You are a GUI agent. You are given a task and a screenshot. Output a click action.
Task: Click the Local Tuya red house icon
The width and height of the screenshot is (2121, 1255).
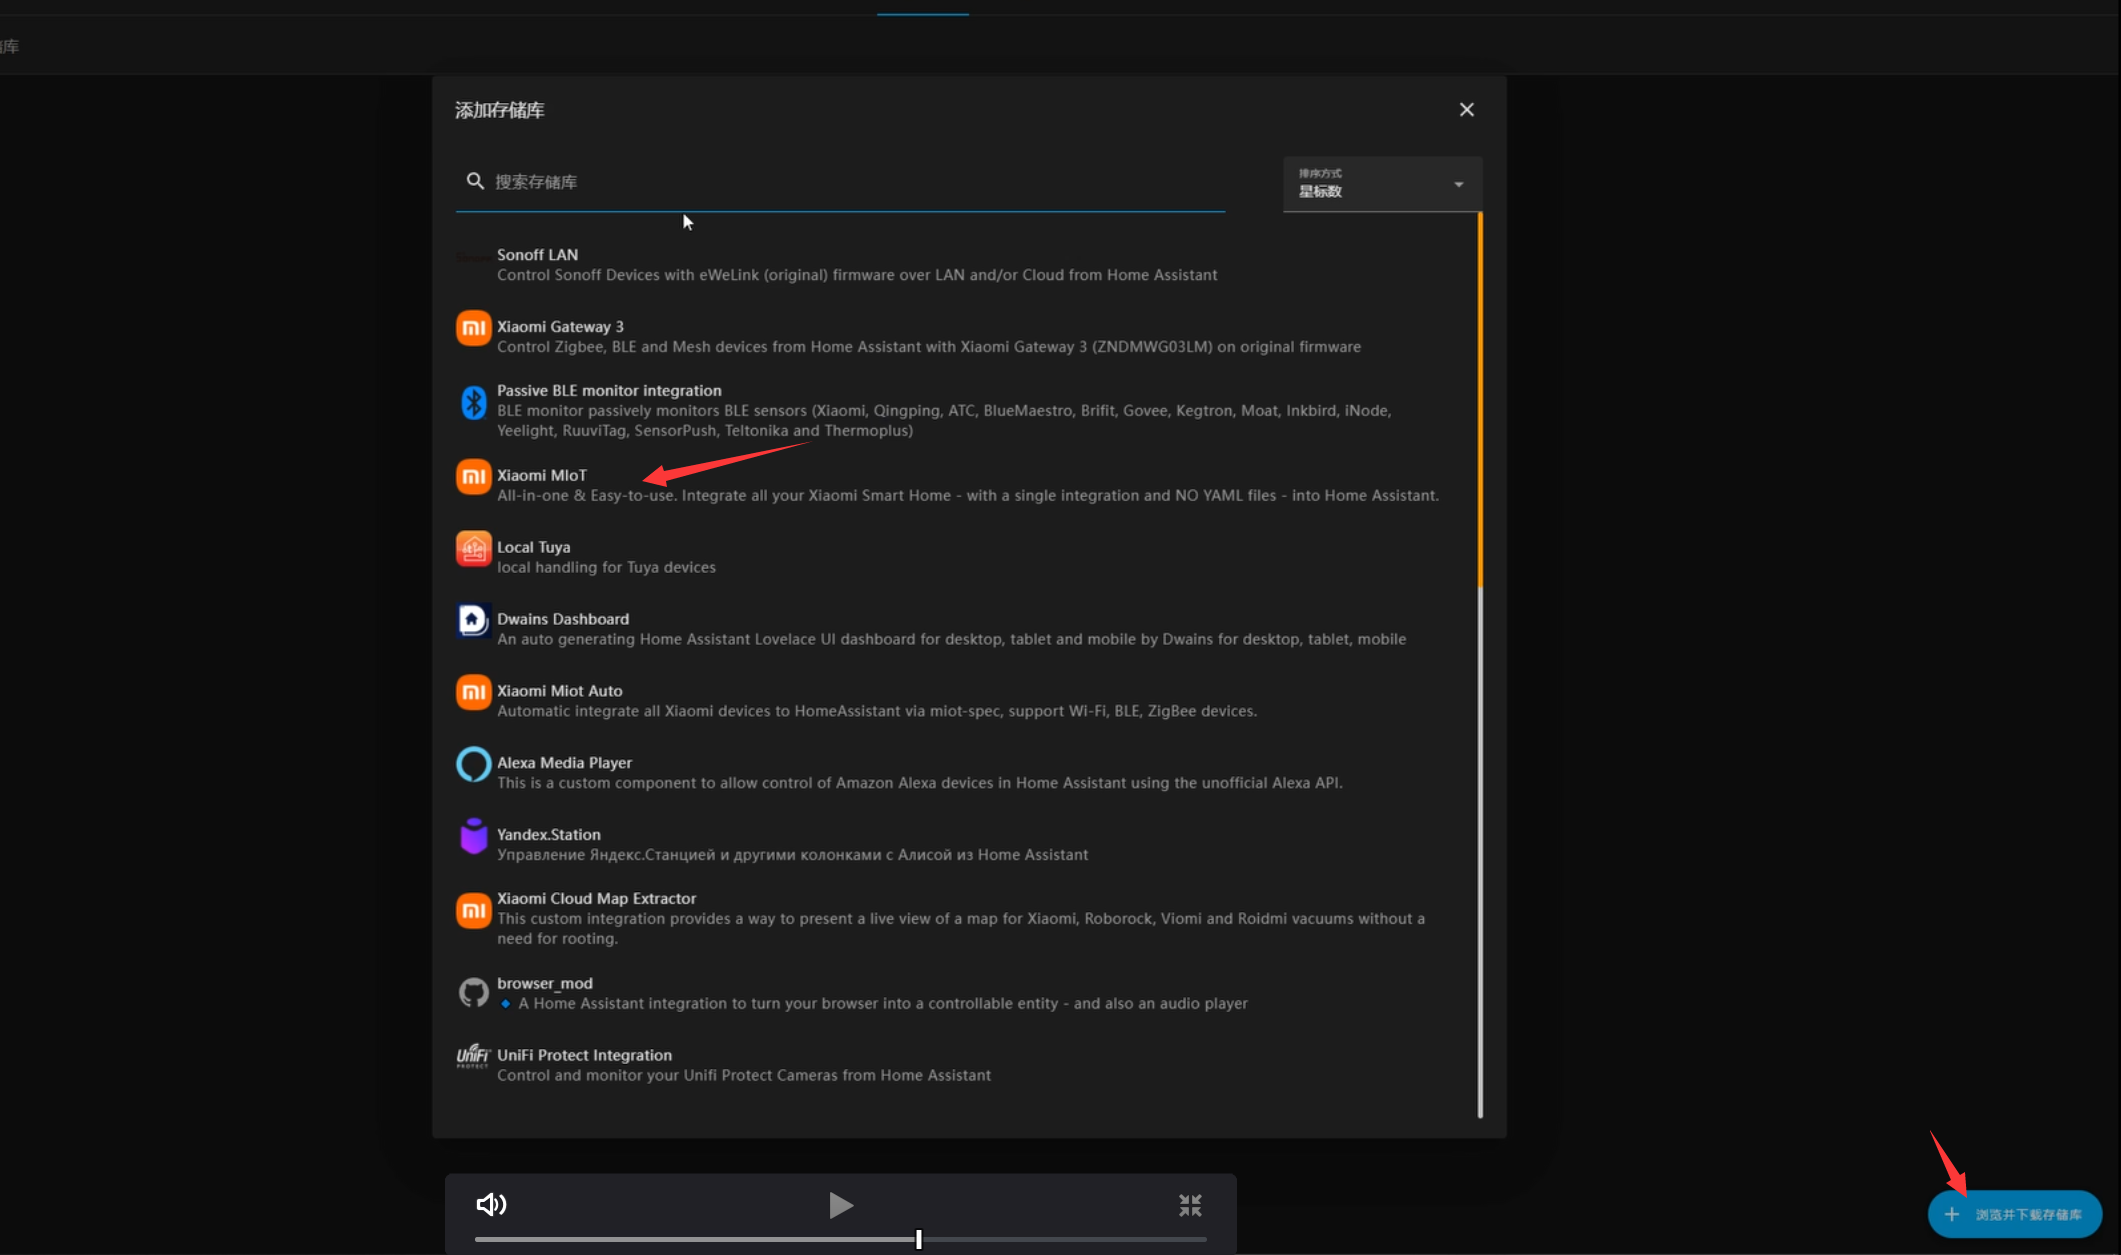point(473,548)
